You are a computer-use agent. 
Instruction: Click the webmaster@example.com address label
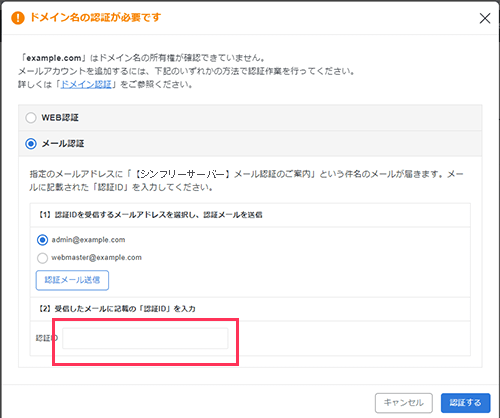(96, 258)
